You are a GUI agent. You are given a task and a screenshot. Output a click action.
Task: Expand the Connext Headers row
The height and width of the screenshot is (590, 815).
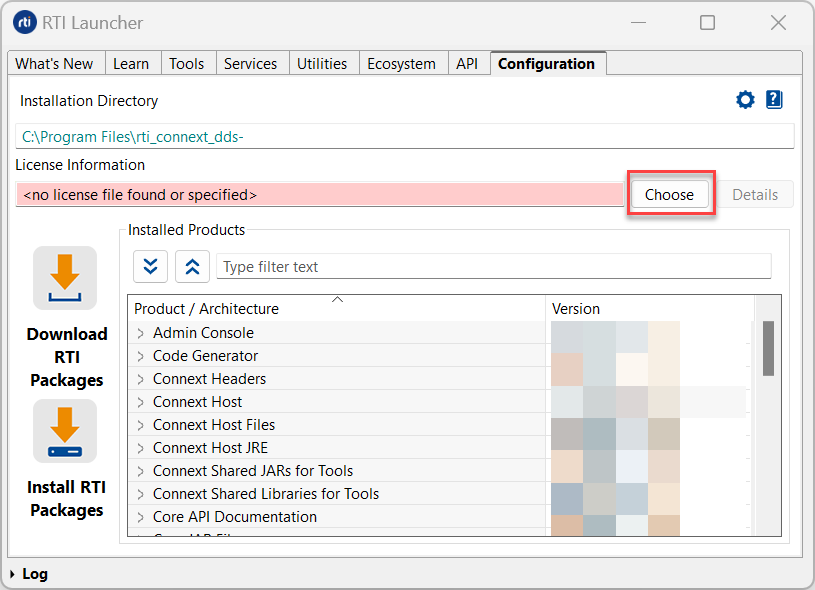(x=140, y=379)
